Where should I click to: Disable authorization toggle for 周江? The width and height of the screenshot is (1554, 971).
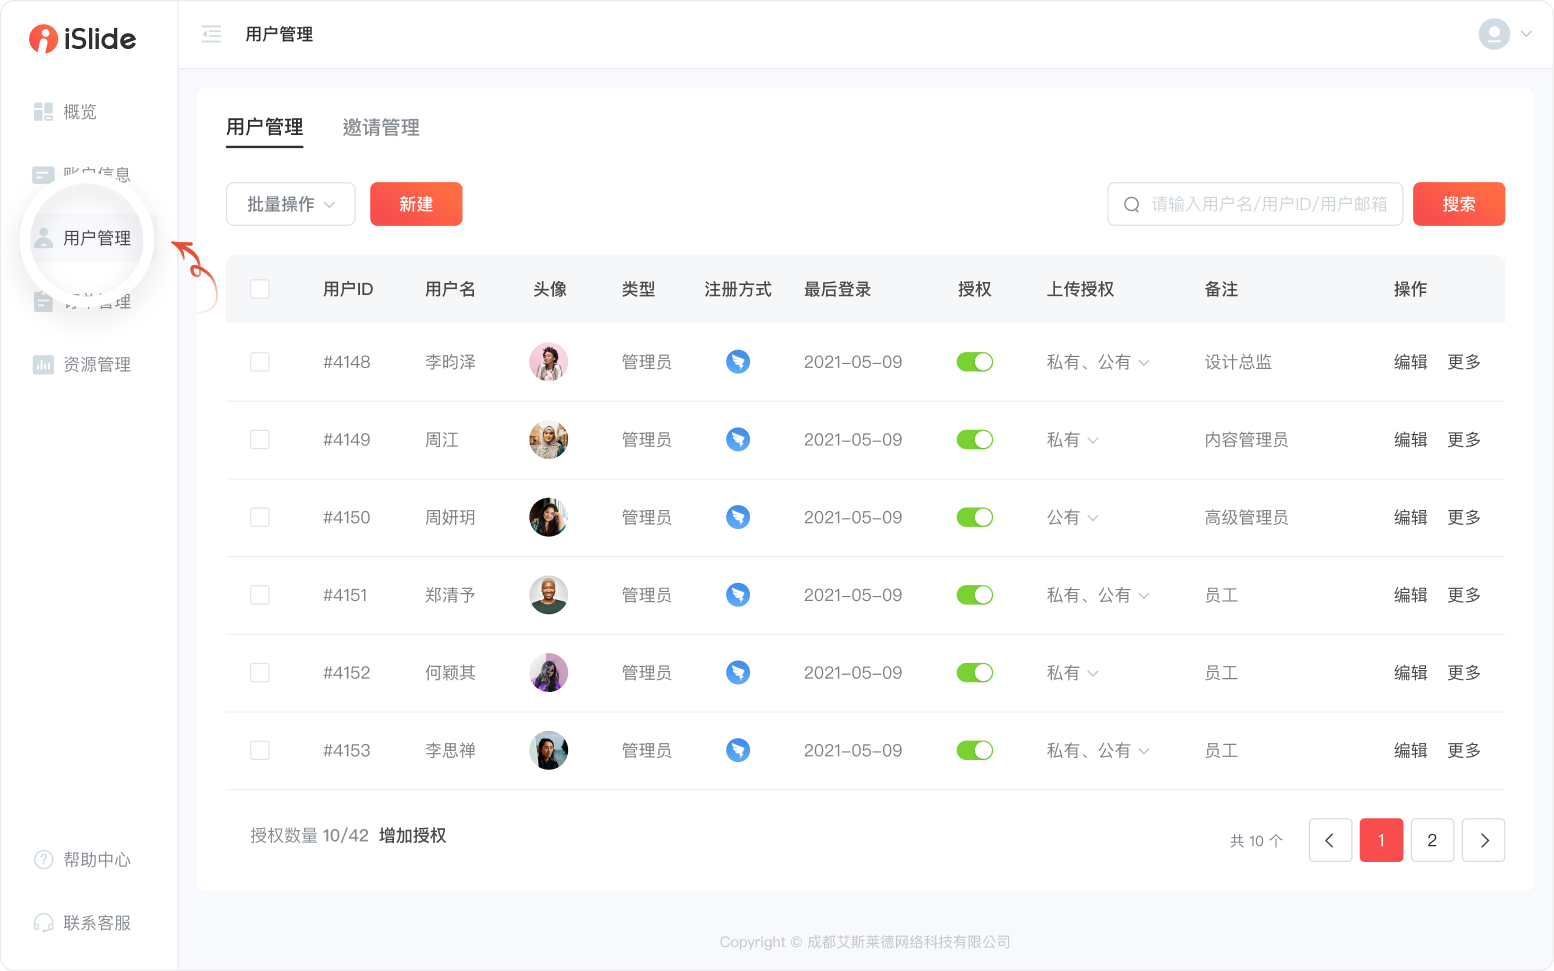click(x=974, y=440)
